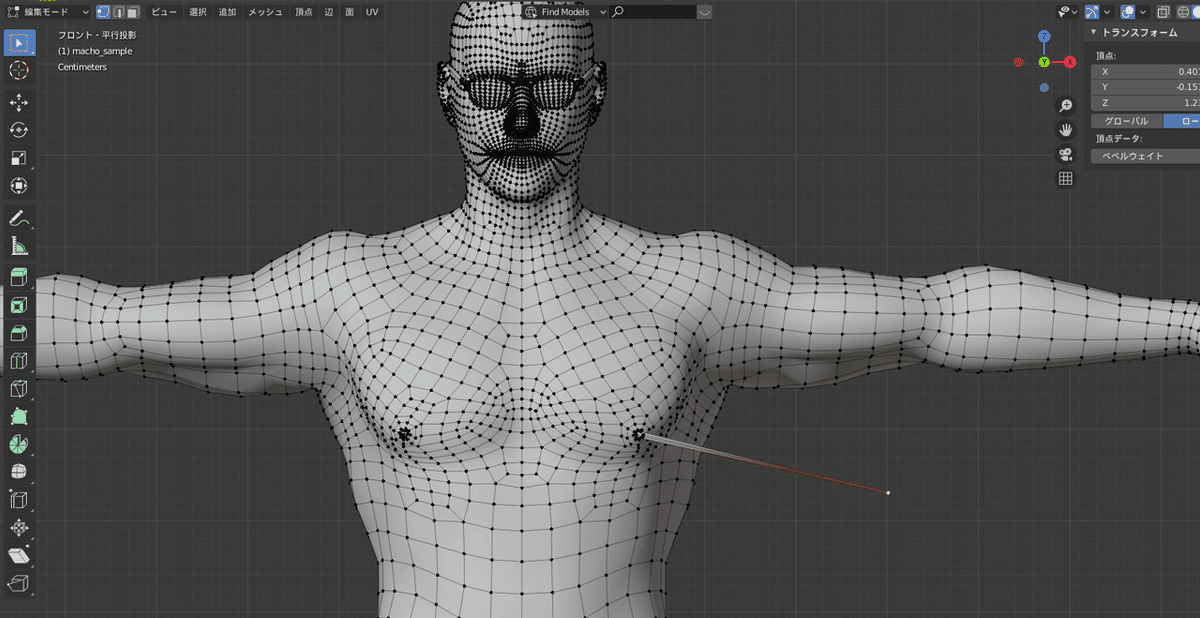Enable edge select mode
Screen dimensions: 1200x618
coord(118,12)
